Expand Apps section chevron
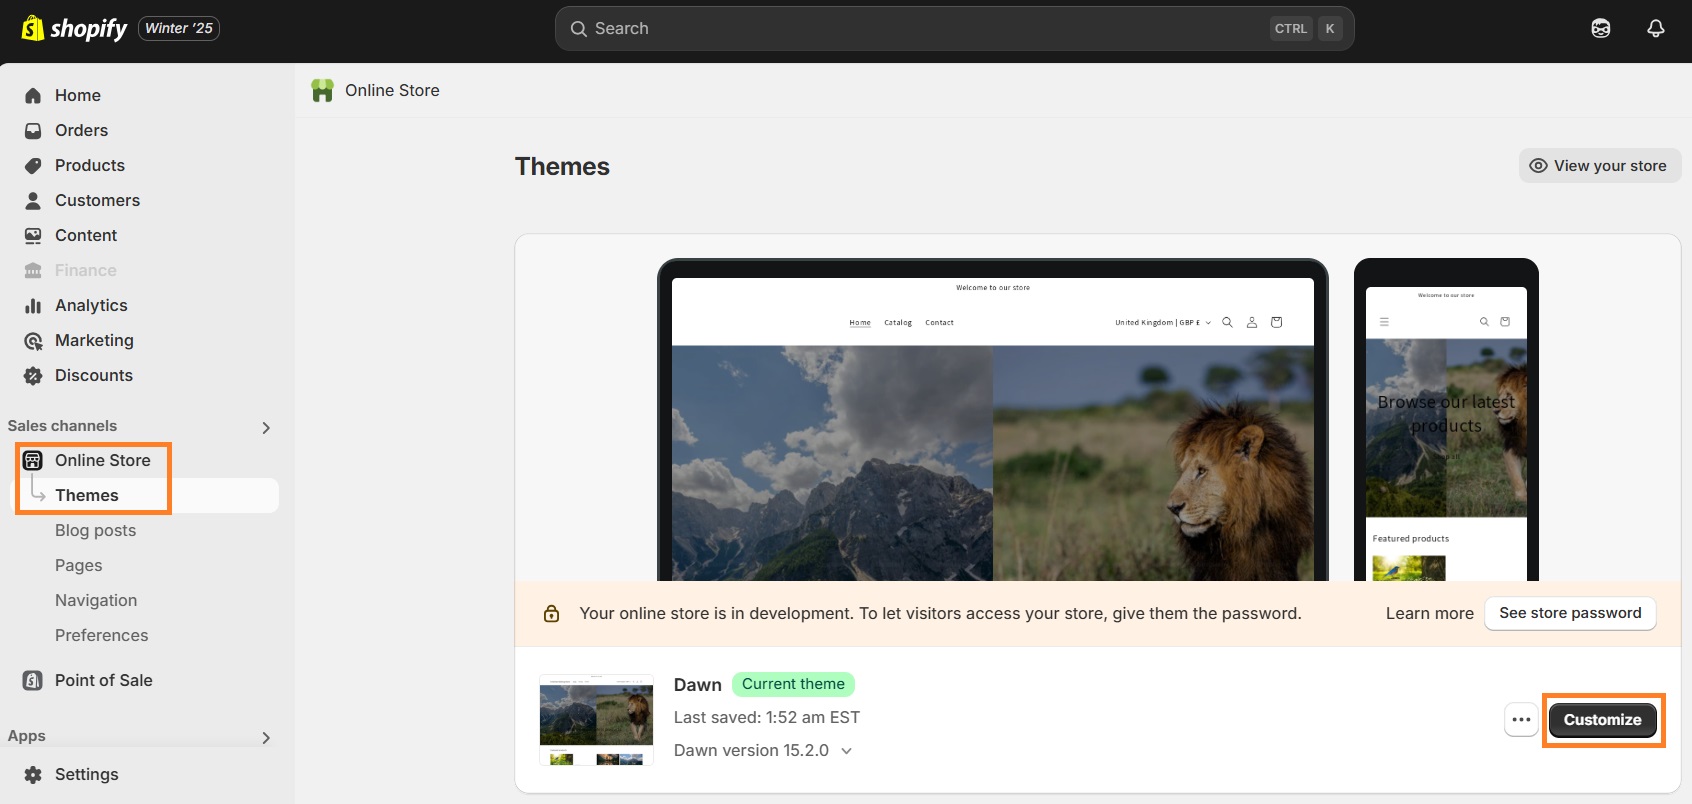The width and height of the screenshot is (1692, 804). (x=266, y=738)
